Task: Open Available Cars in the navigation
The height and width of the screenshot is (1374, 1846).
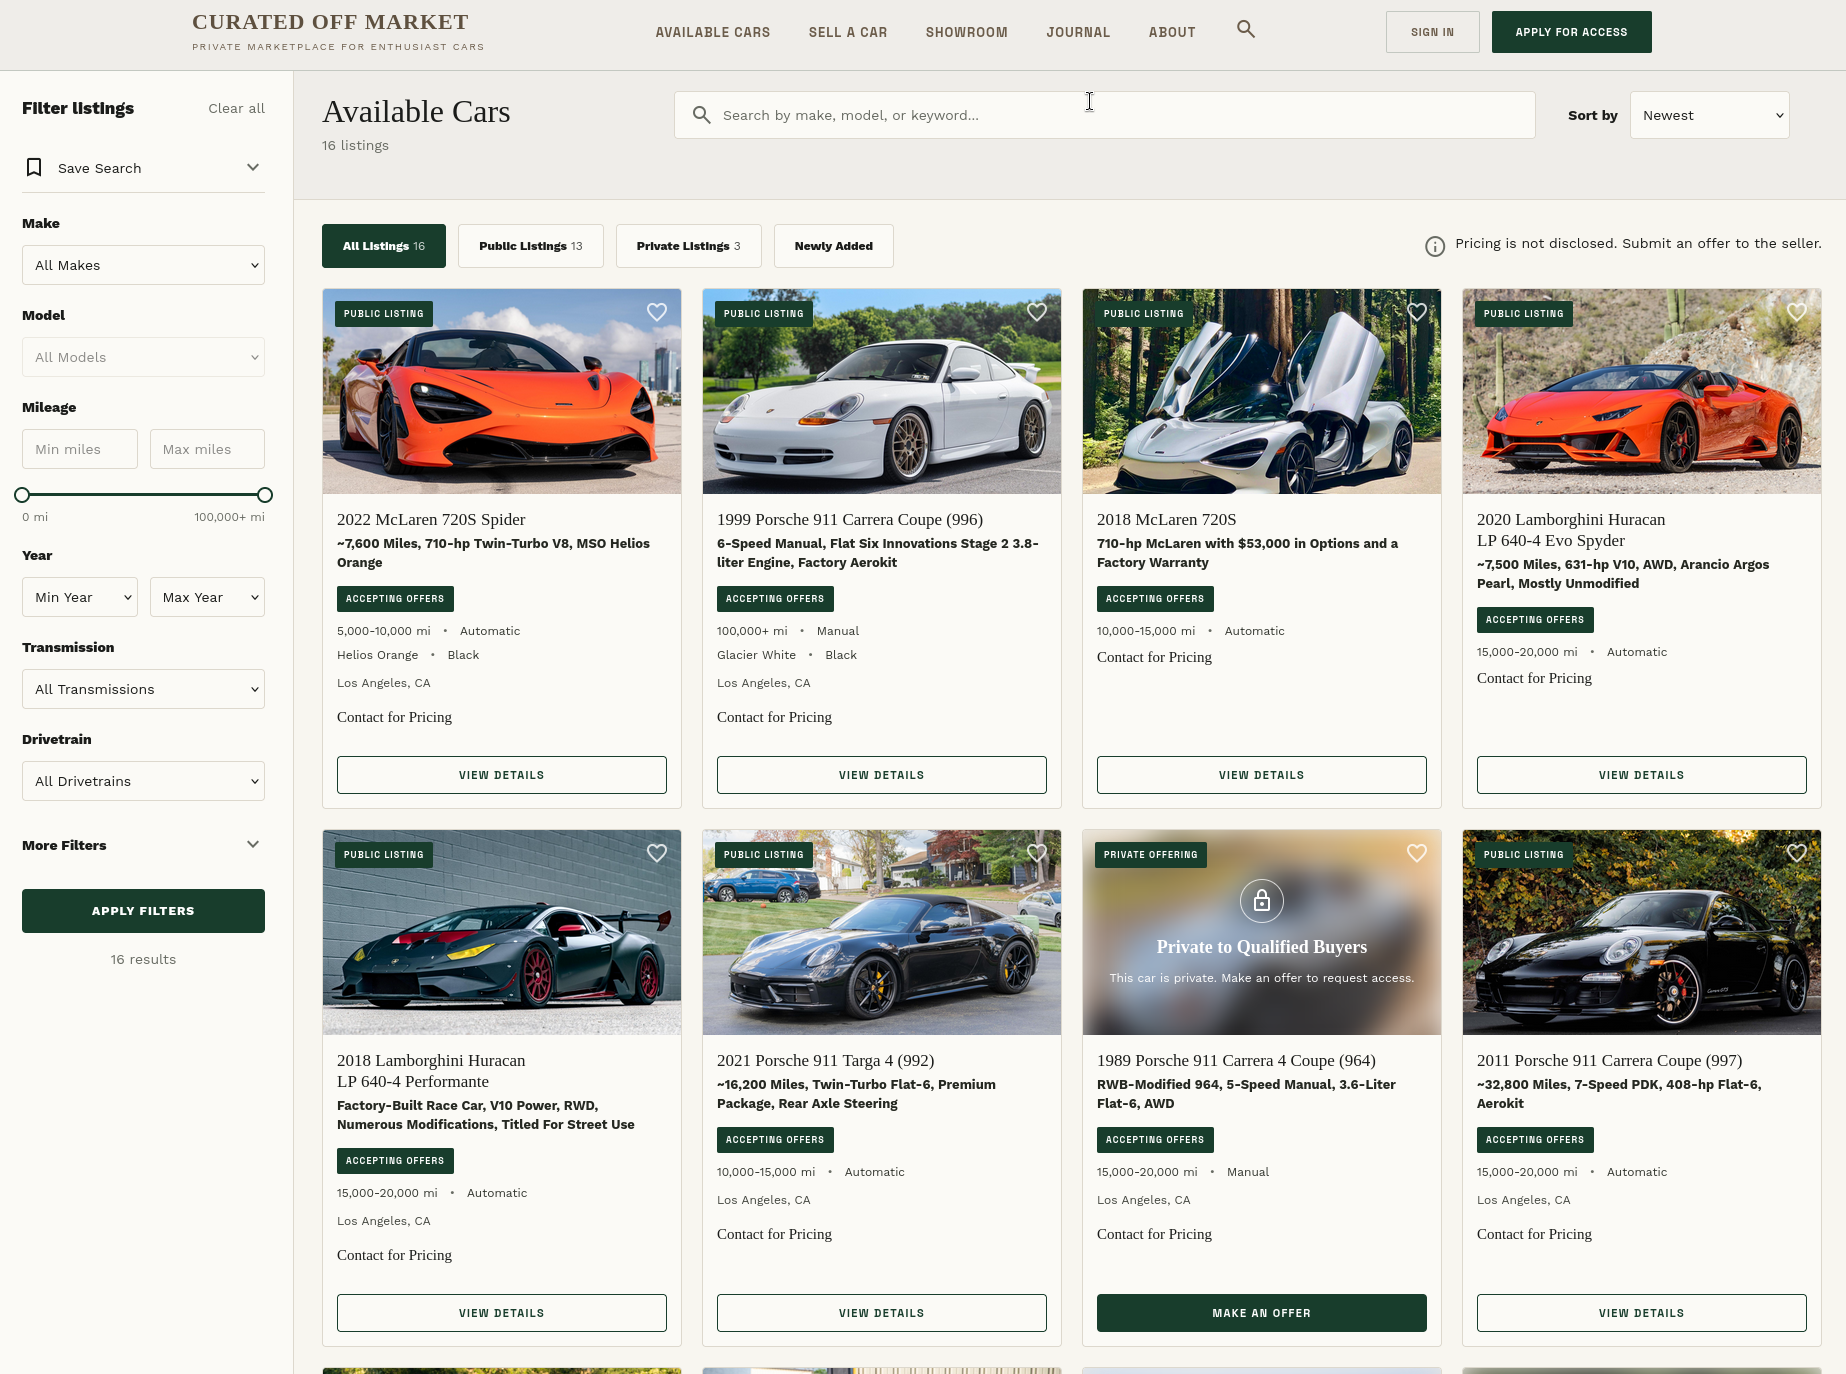Action: pyautogui.click(x=713, y=32)
